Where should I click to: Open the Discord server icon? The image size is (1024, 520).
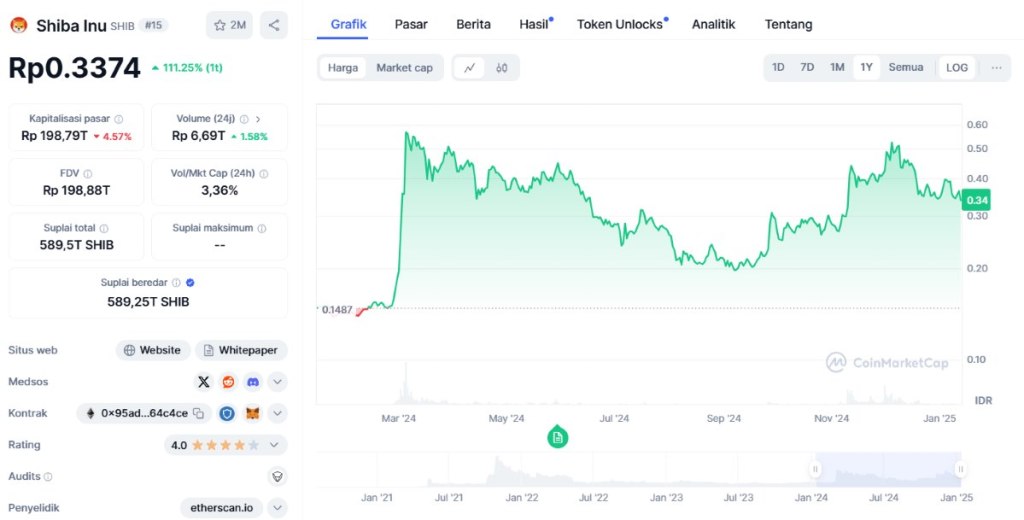[x=253, y=382]
